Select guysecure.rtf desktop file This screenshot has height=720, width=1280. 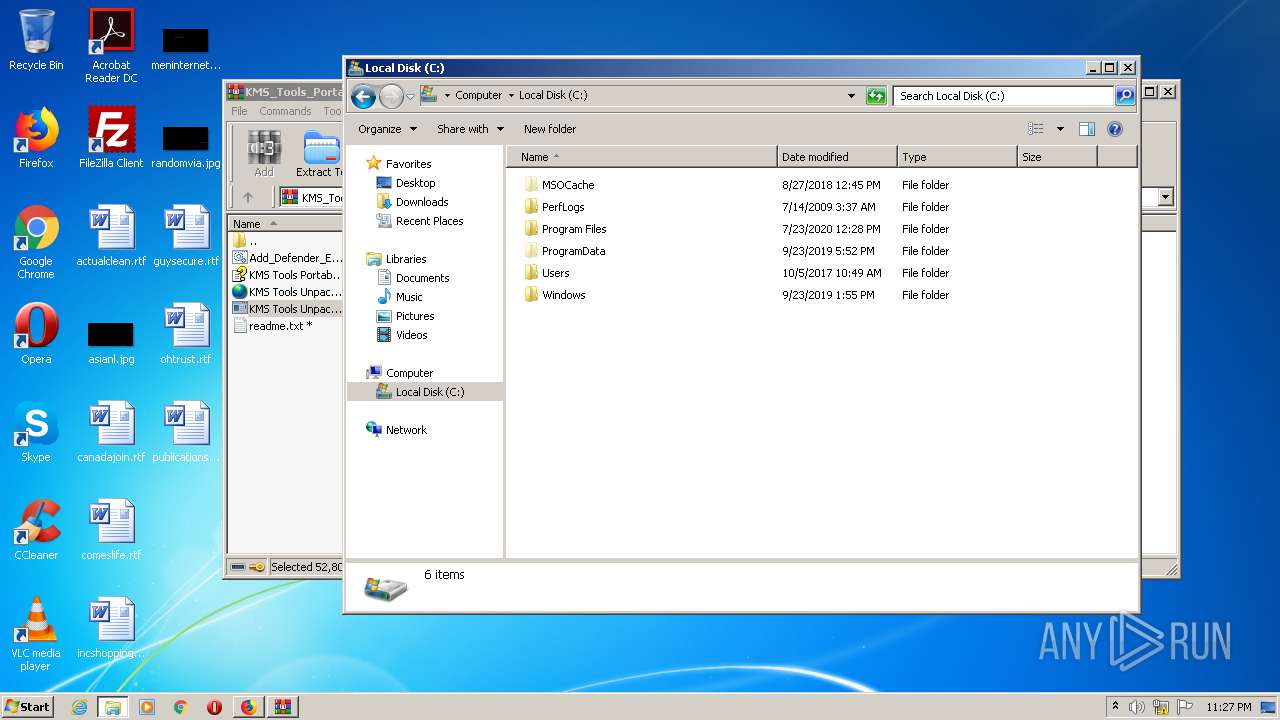(186, 236)
